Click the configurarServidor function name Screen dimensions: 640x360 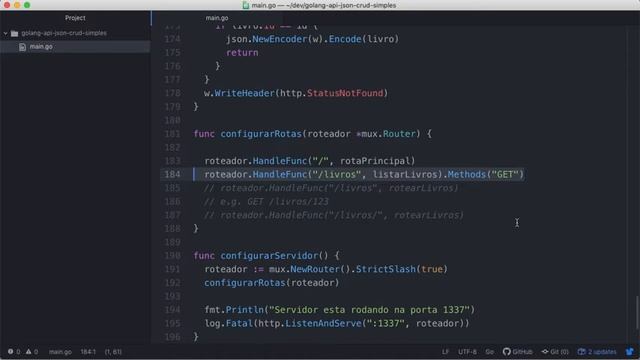(269, 256)
